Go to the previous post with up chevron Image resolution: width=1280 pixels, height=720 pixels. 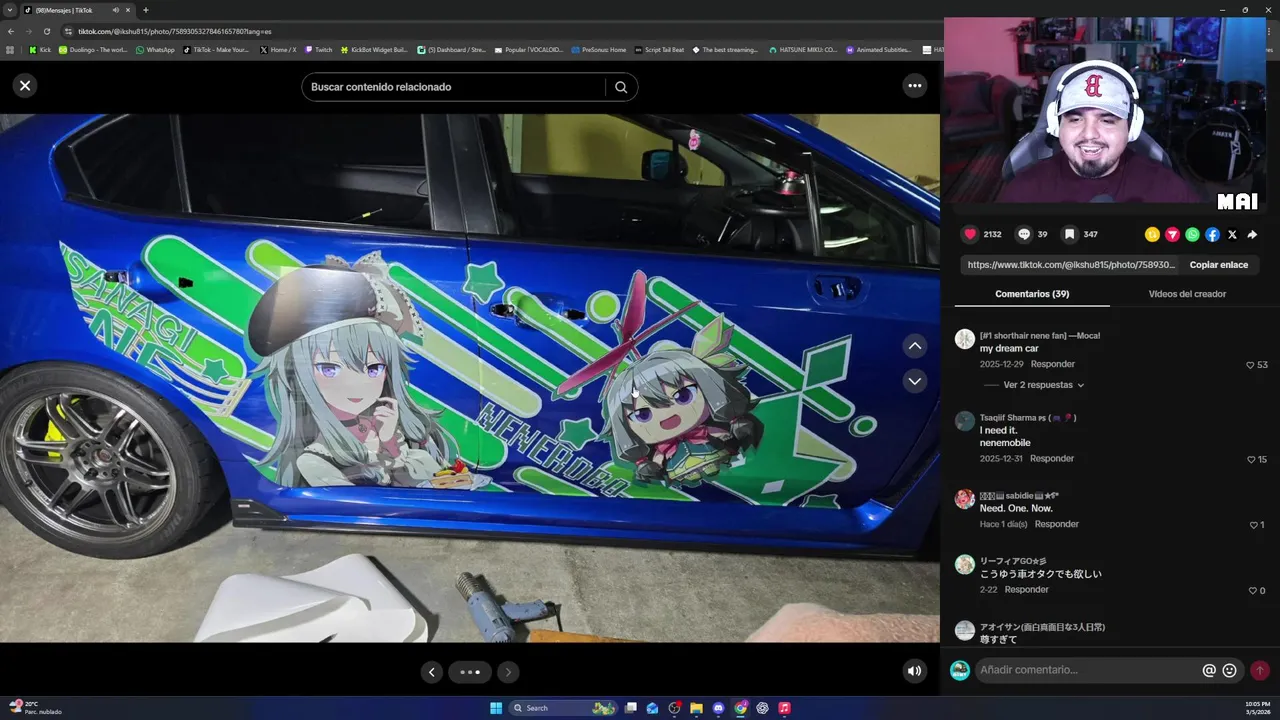click(x=915, y=346)
